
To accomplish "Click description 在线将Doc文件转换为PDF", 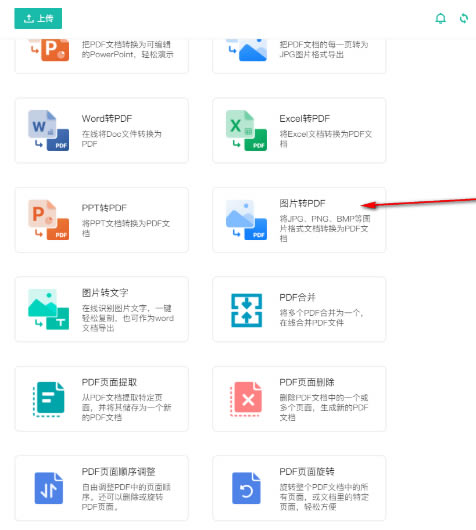I will [x=122, y=139].
